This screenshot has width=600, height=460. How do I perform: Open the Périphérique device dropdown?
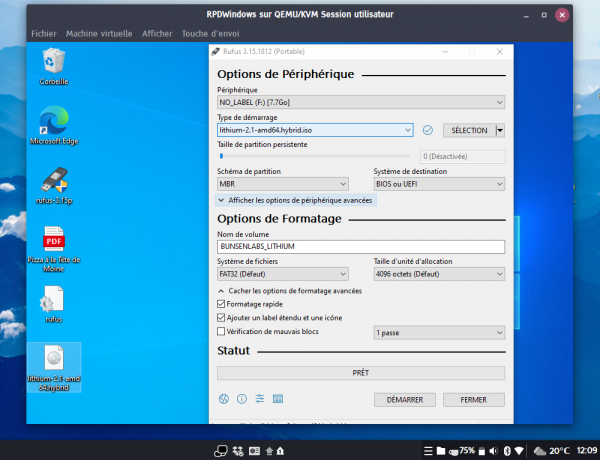click(360, 102)
